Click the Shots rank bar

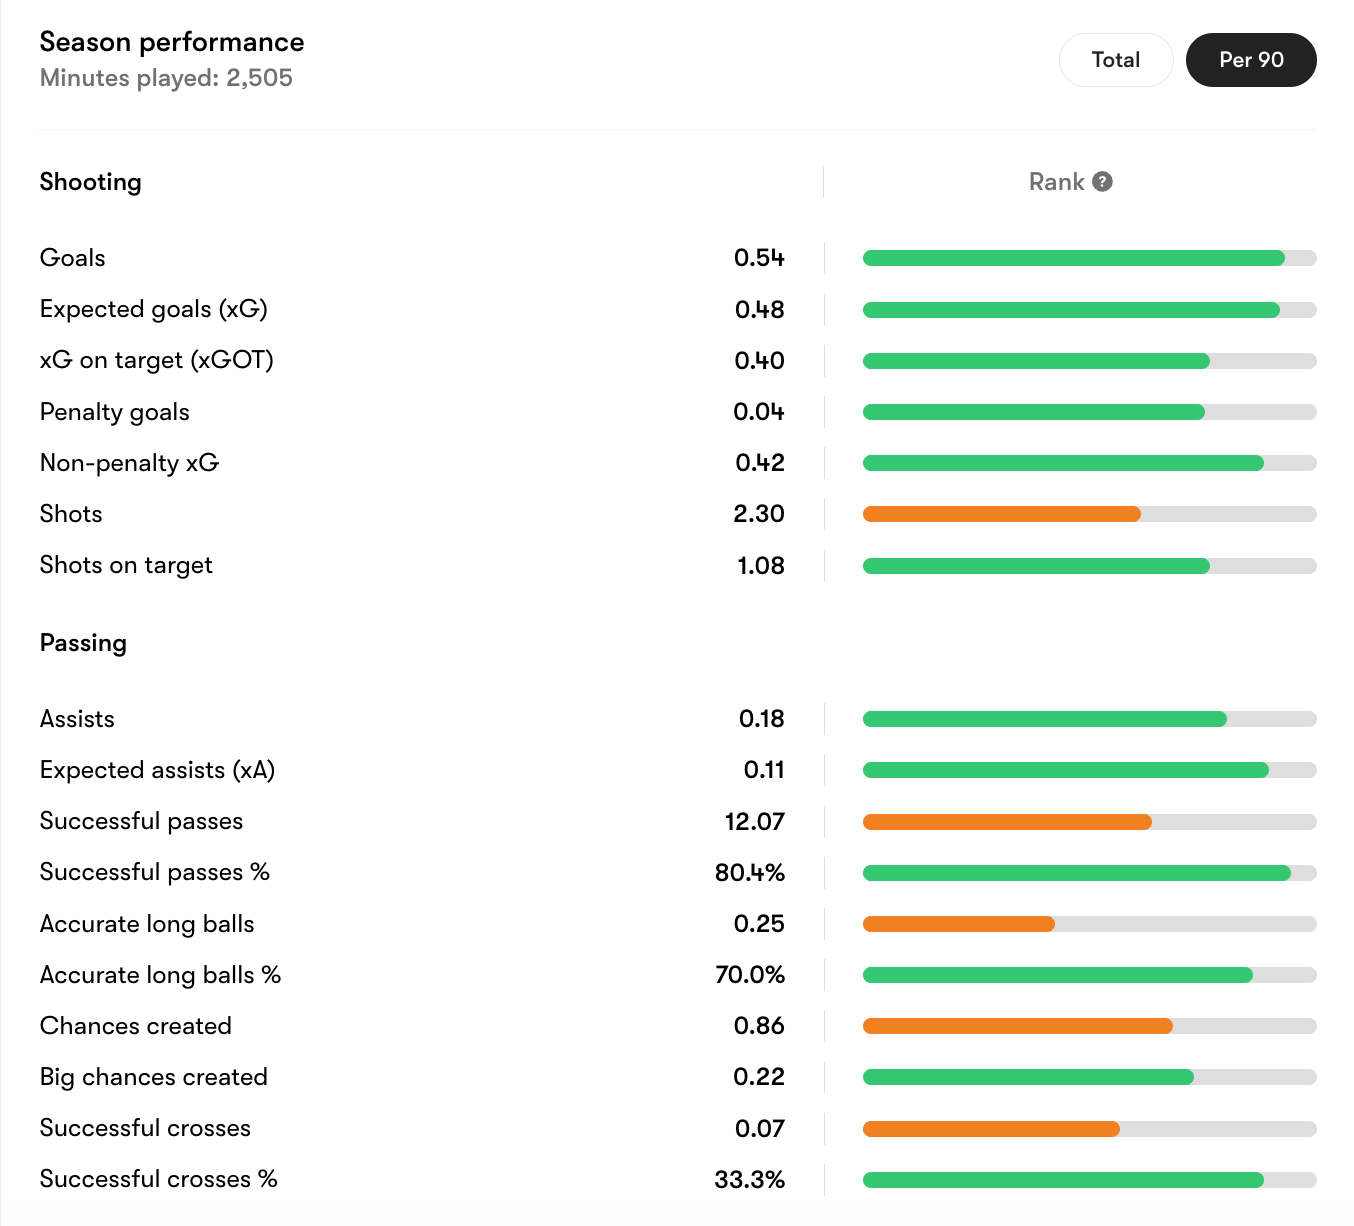(1088, 514)
